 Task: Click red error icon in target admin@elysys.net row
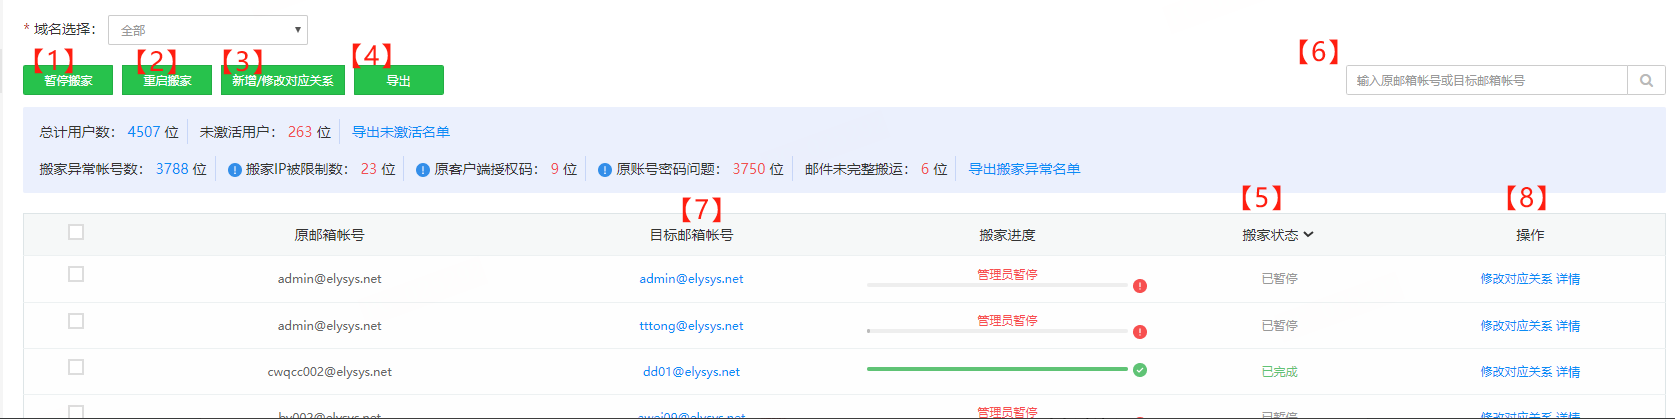pyautogui.click(x=1140, y=286)
